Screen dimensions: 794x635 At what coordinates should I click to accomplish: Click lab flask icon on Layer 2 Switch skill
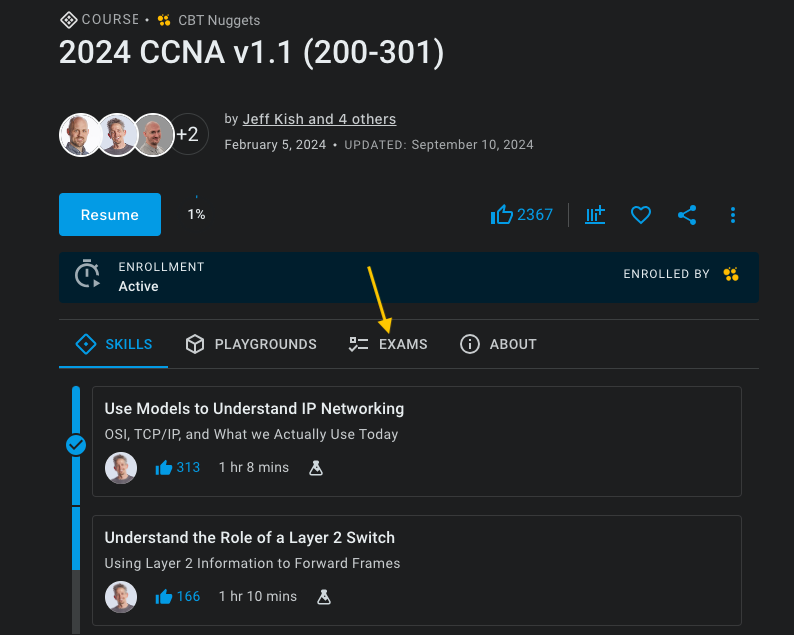coord(324,597)
